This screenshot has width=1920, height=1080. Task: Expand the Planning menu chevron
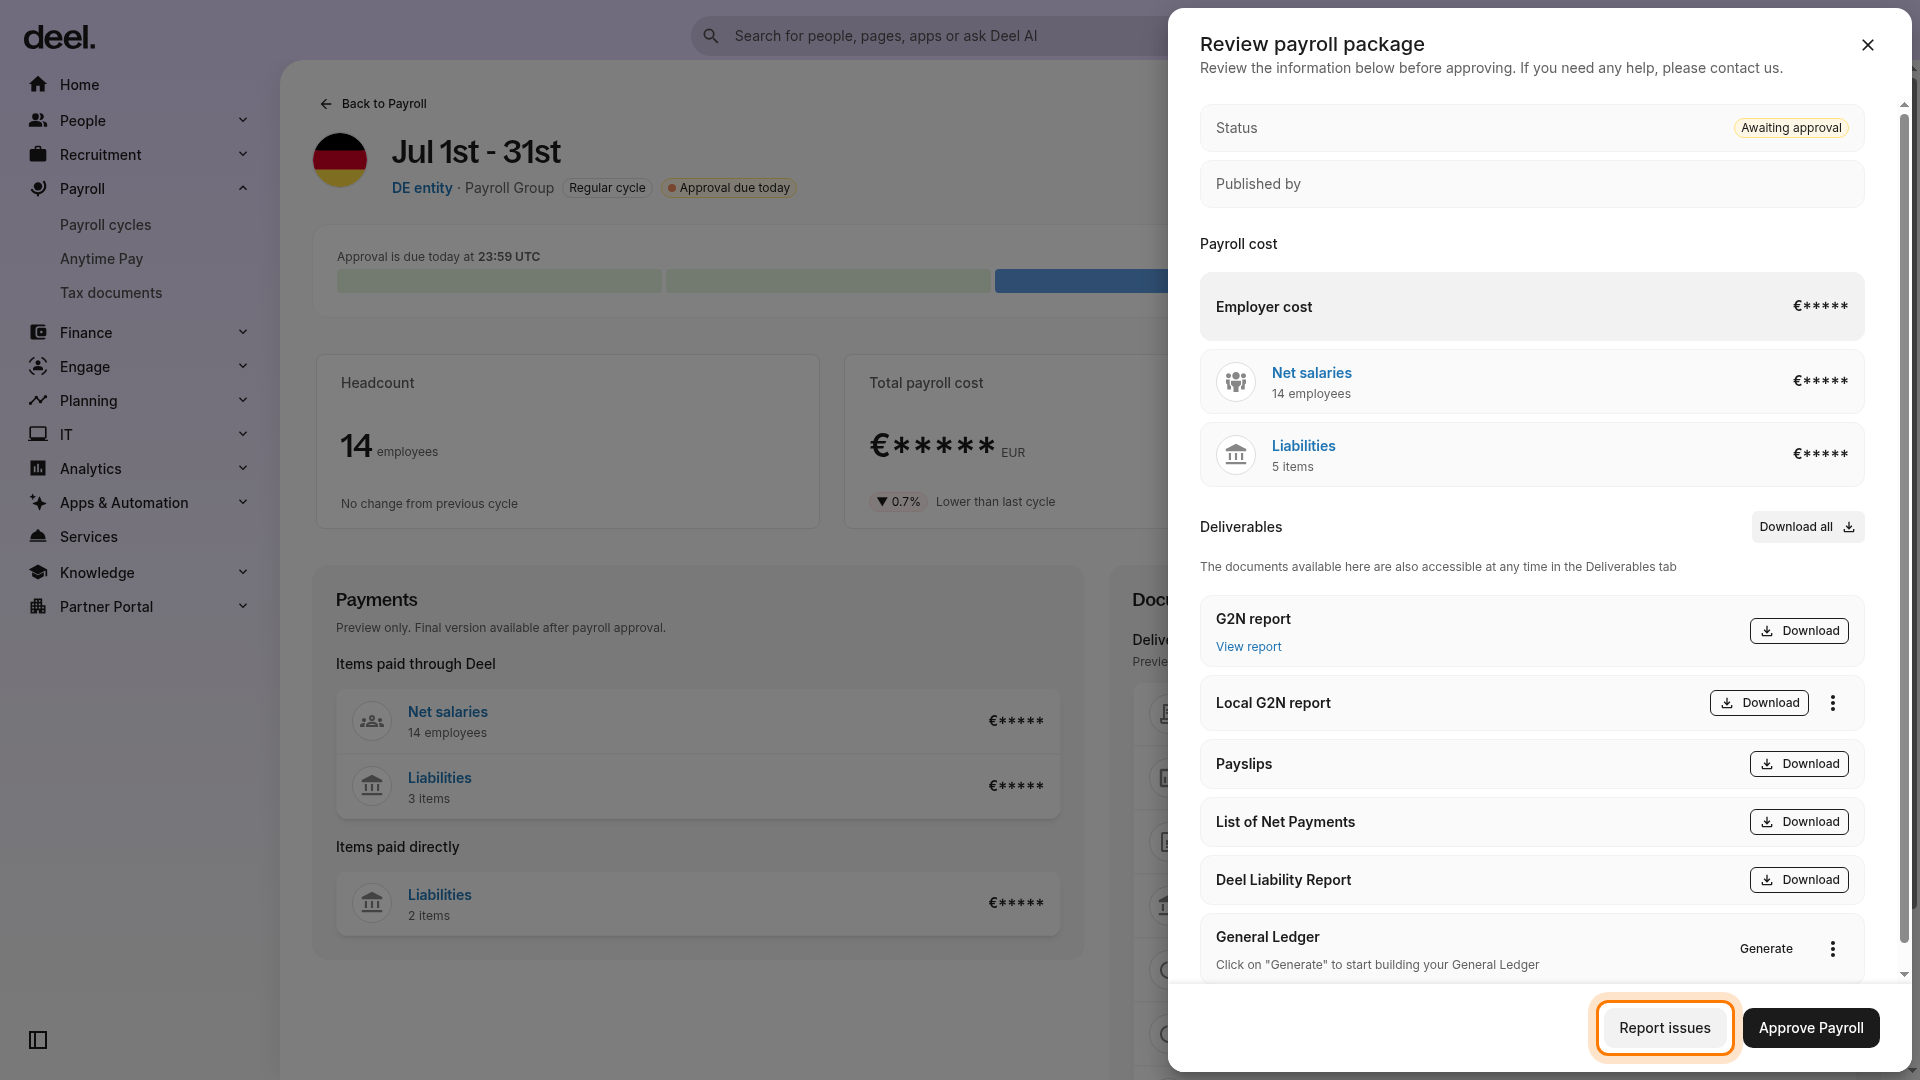click(243, 401)
